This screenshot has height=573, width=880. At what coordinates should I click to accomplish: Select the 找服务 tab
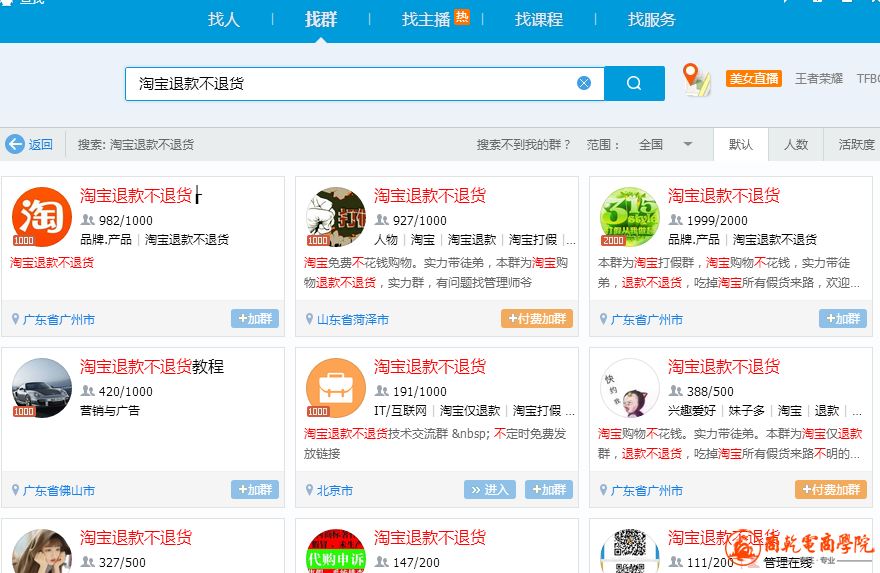tap(652, 19)
